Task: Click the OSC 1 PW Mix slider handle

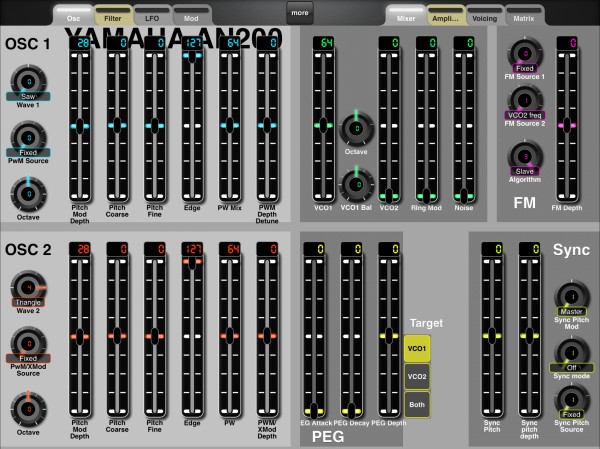Action: (230, 126)
